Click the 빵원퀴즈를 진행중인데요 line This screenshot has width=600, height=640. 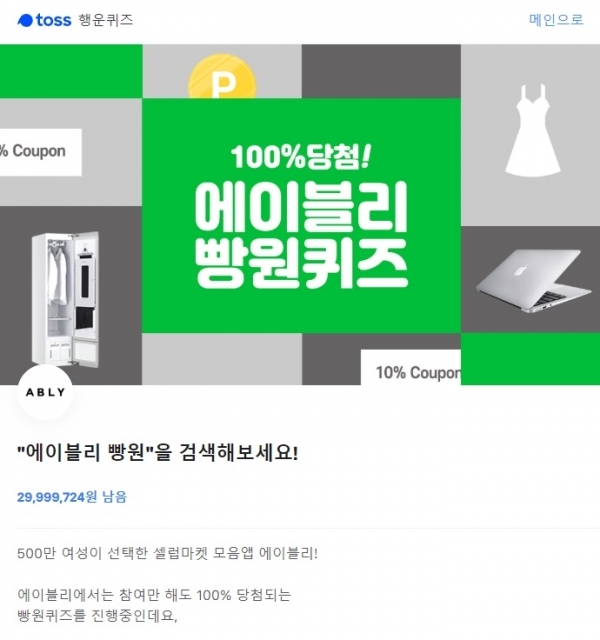point(97,615)
